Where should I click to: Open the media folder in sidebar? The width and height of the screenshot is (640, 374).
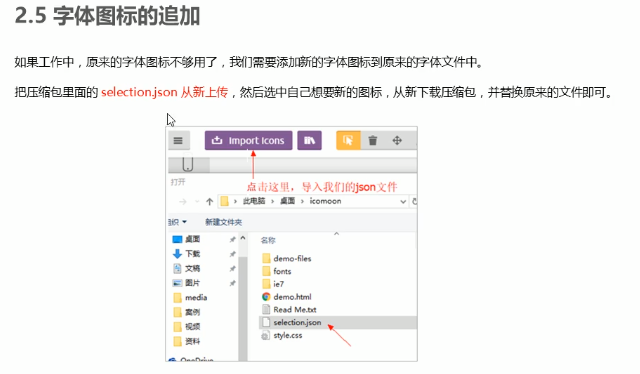click(x=196, y=297)
